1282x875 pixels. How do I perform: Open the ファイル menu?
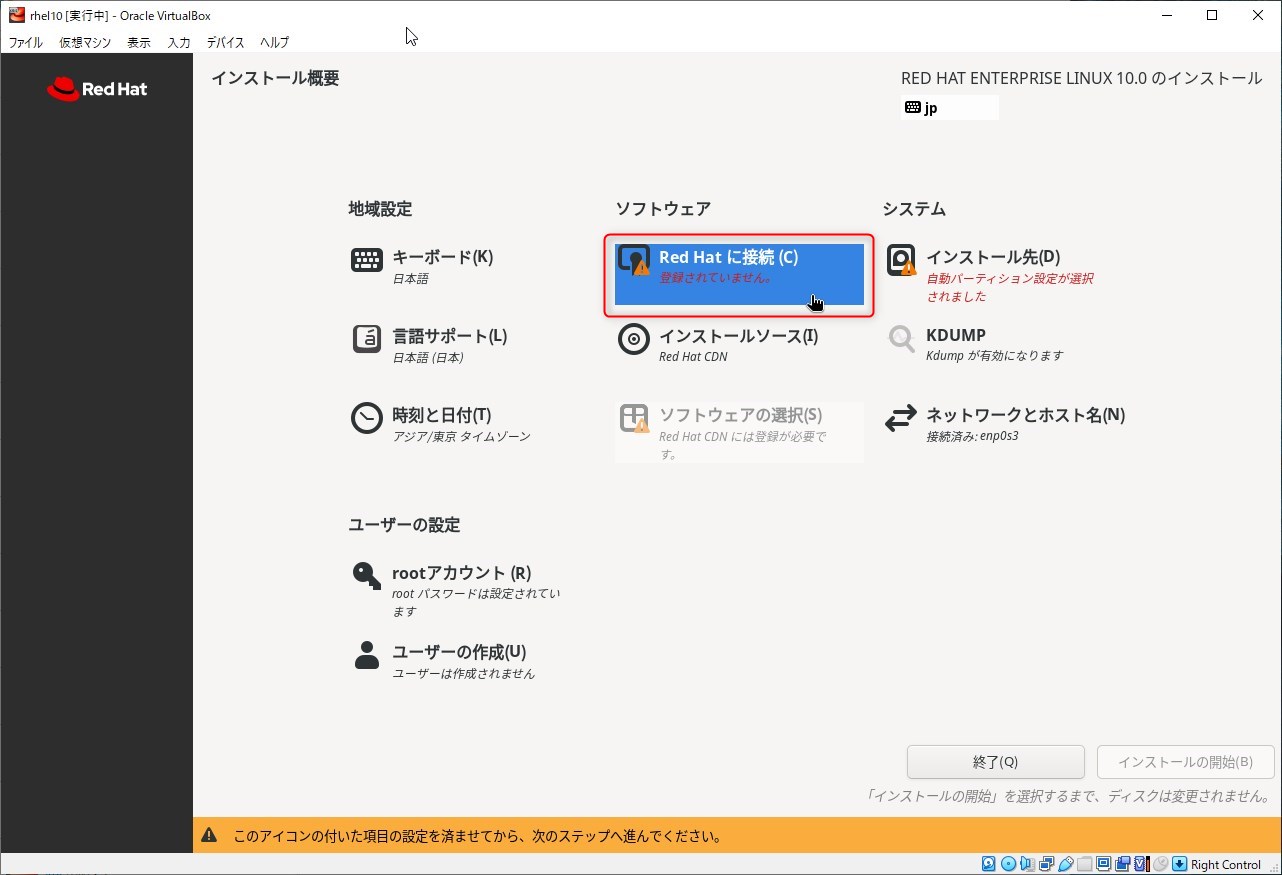(25, 43)
